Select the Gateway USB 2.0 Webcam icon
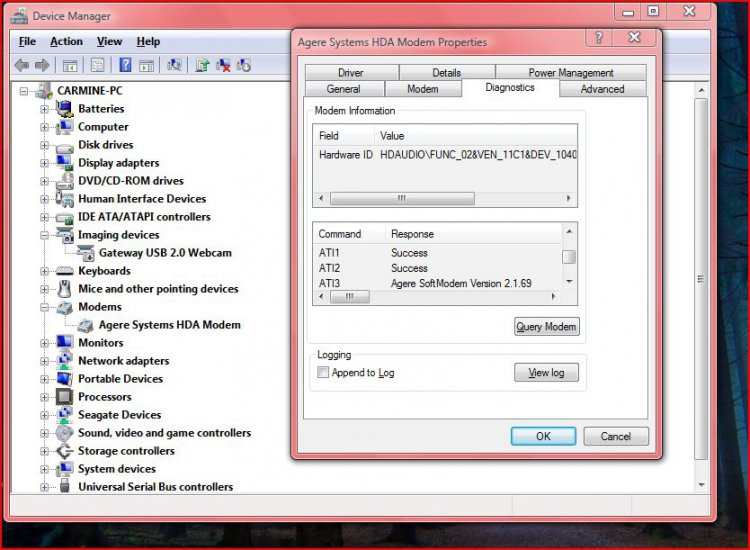This screenshot has width=750, height=550. (x=86, y=253)
